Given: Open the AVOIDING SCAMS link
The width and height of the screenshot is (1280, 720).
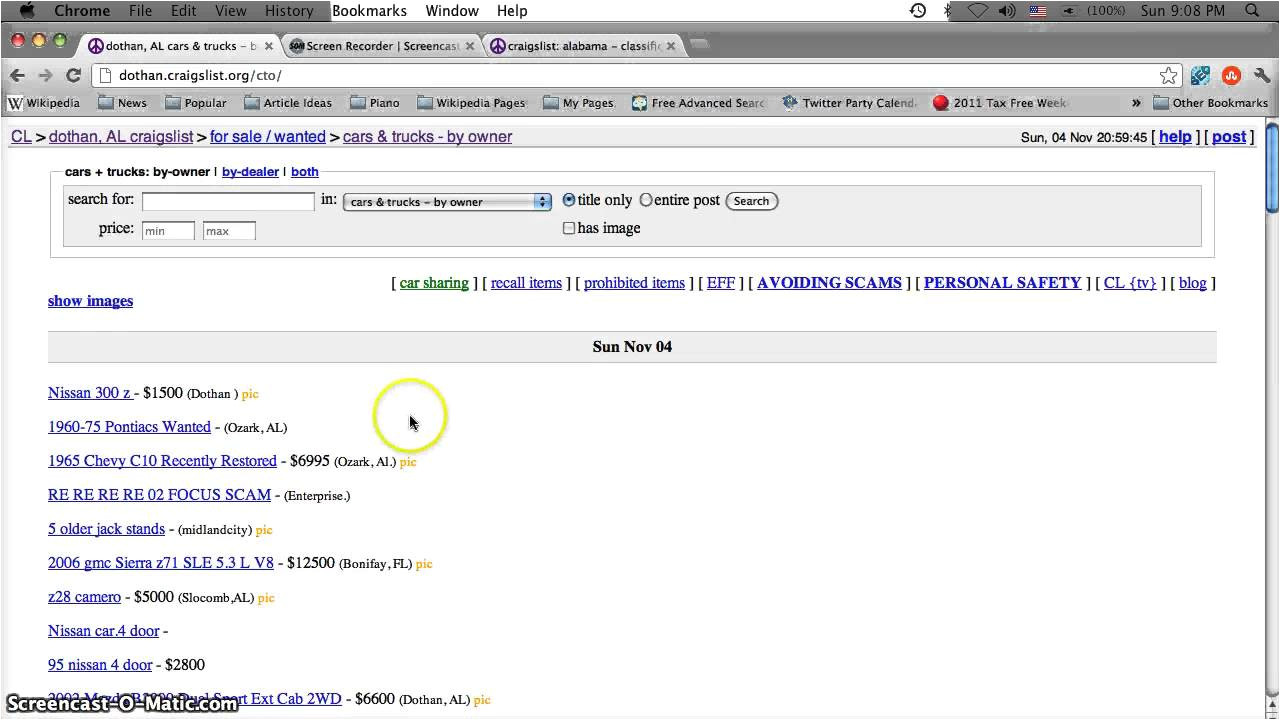Looking at the screenshot, I should click(829, 283).
